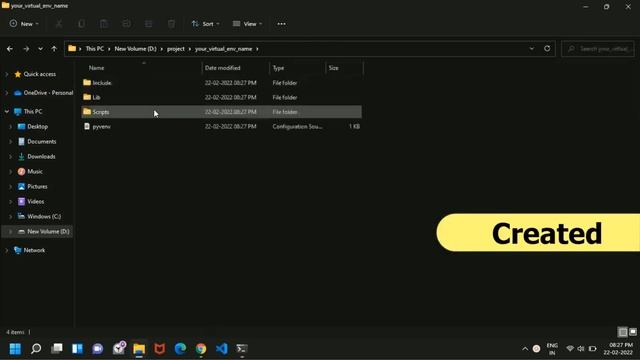Click the Paste icon in the toolbar
The image size is (640, 360).
104,24
